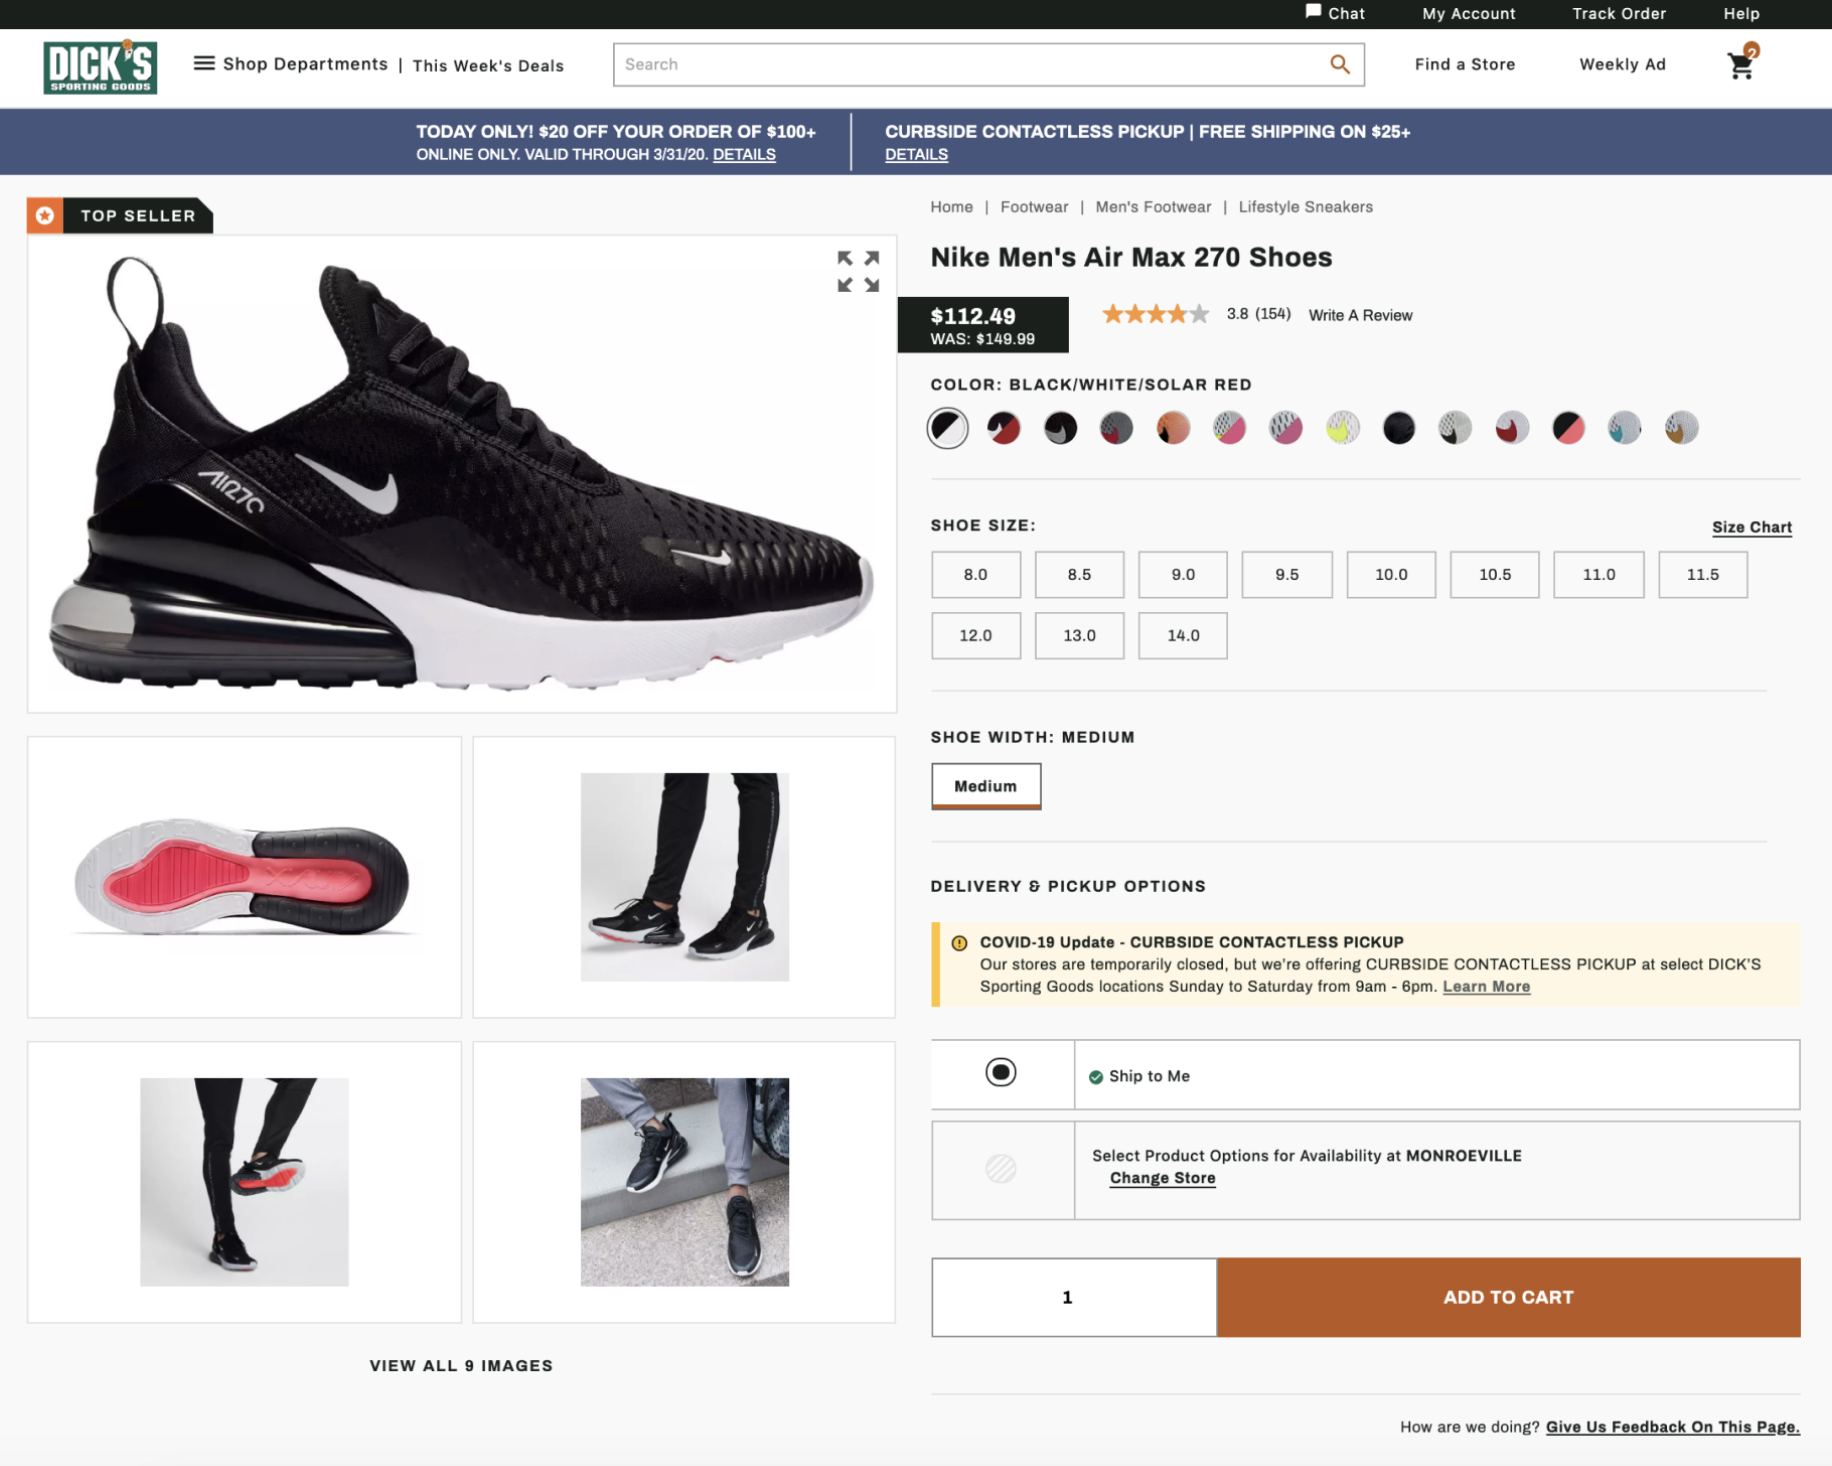This screenshot has height=1466, width=1832.
Task: Click the Chat link with speech bubble
Action: click(x=1335, y=13)
